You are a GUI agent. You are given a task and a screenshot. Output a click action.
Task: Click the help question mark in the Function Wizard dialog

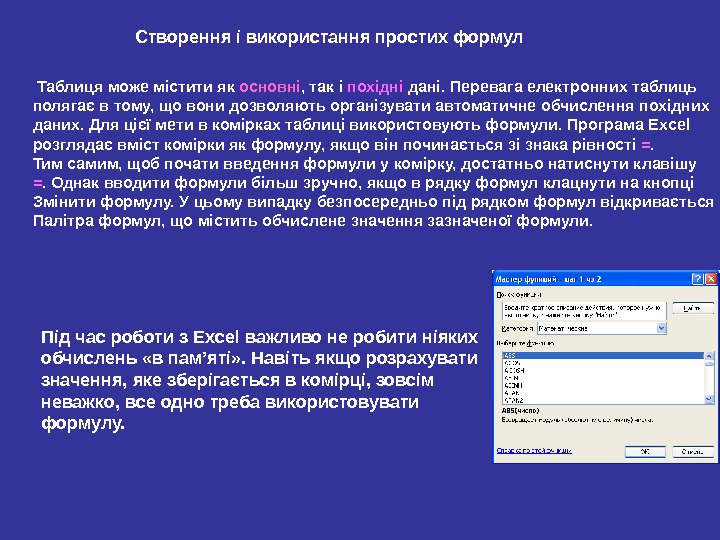pyautogui.click(x=697, y=279)
